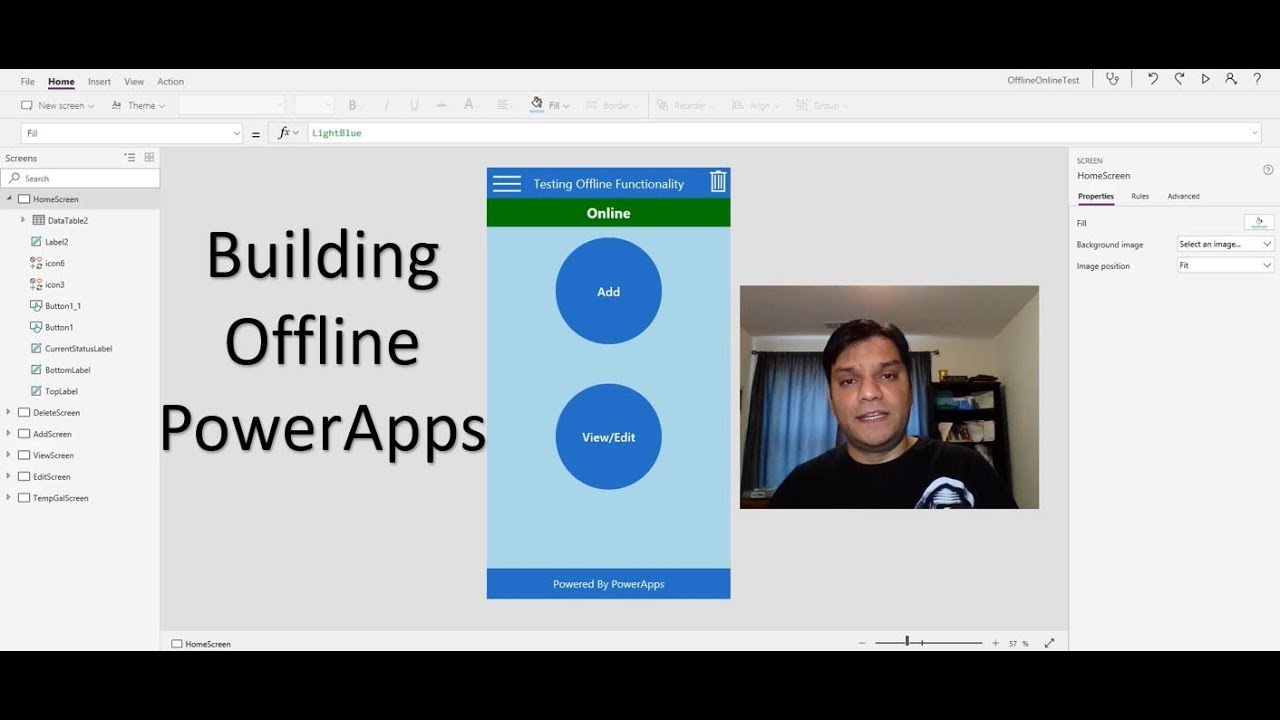
Task: Switch to the View ribbon tab
Action: [x=134, y=82]
